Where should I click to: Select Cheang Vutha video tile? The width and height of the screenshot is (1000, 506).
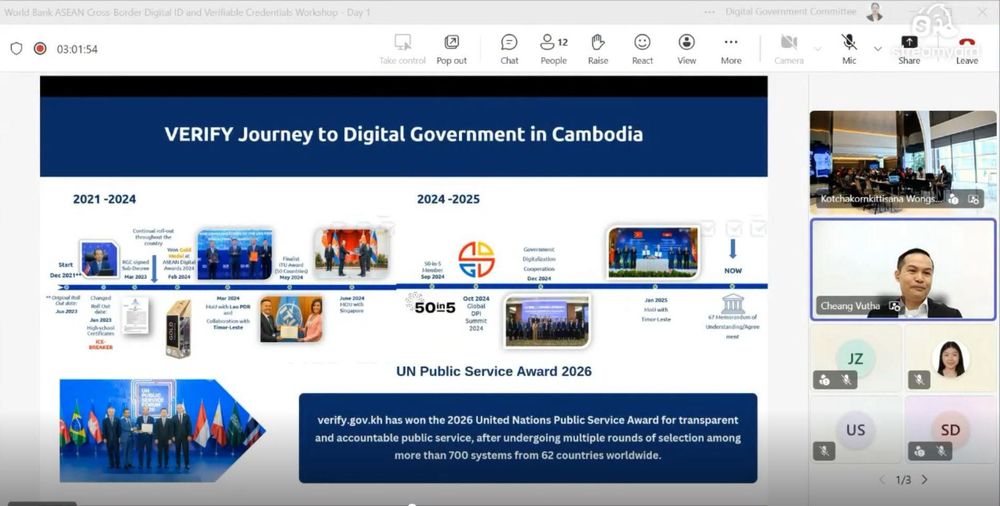[x=902, y=269]
